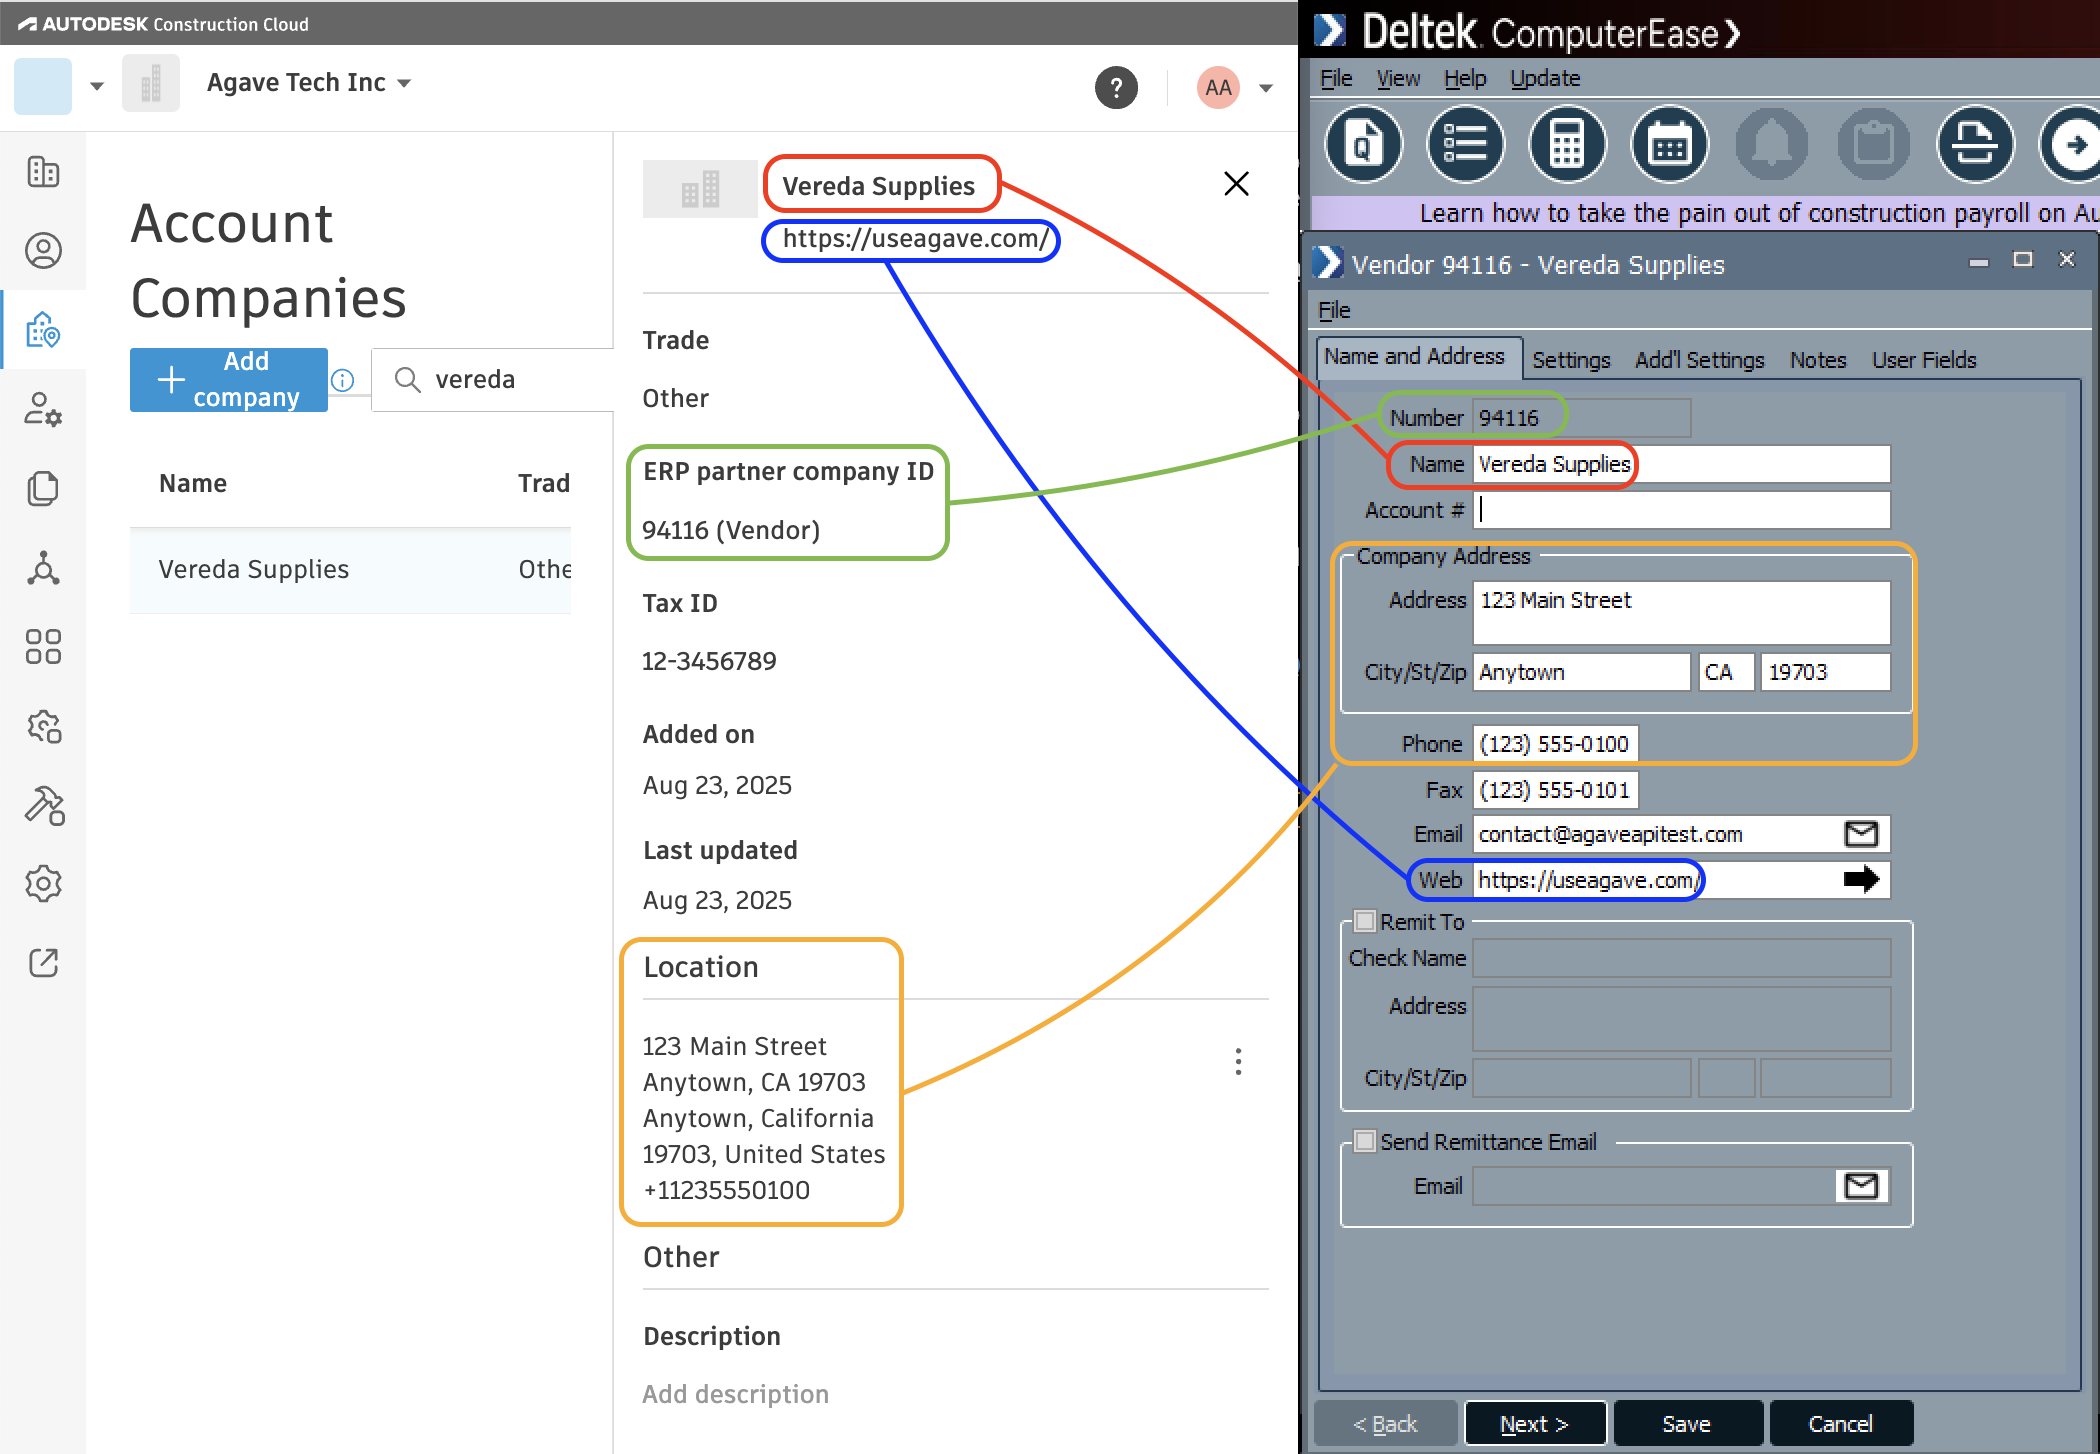Click the Phone field (123) 555-0100
The width and height of the screenshot is (2100, 1454).
(x=1555, y=744)
